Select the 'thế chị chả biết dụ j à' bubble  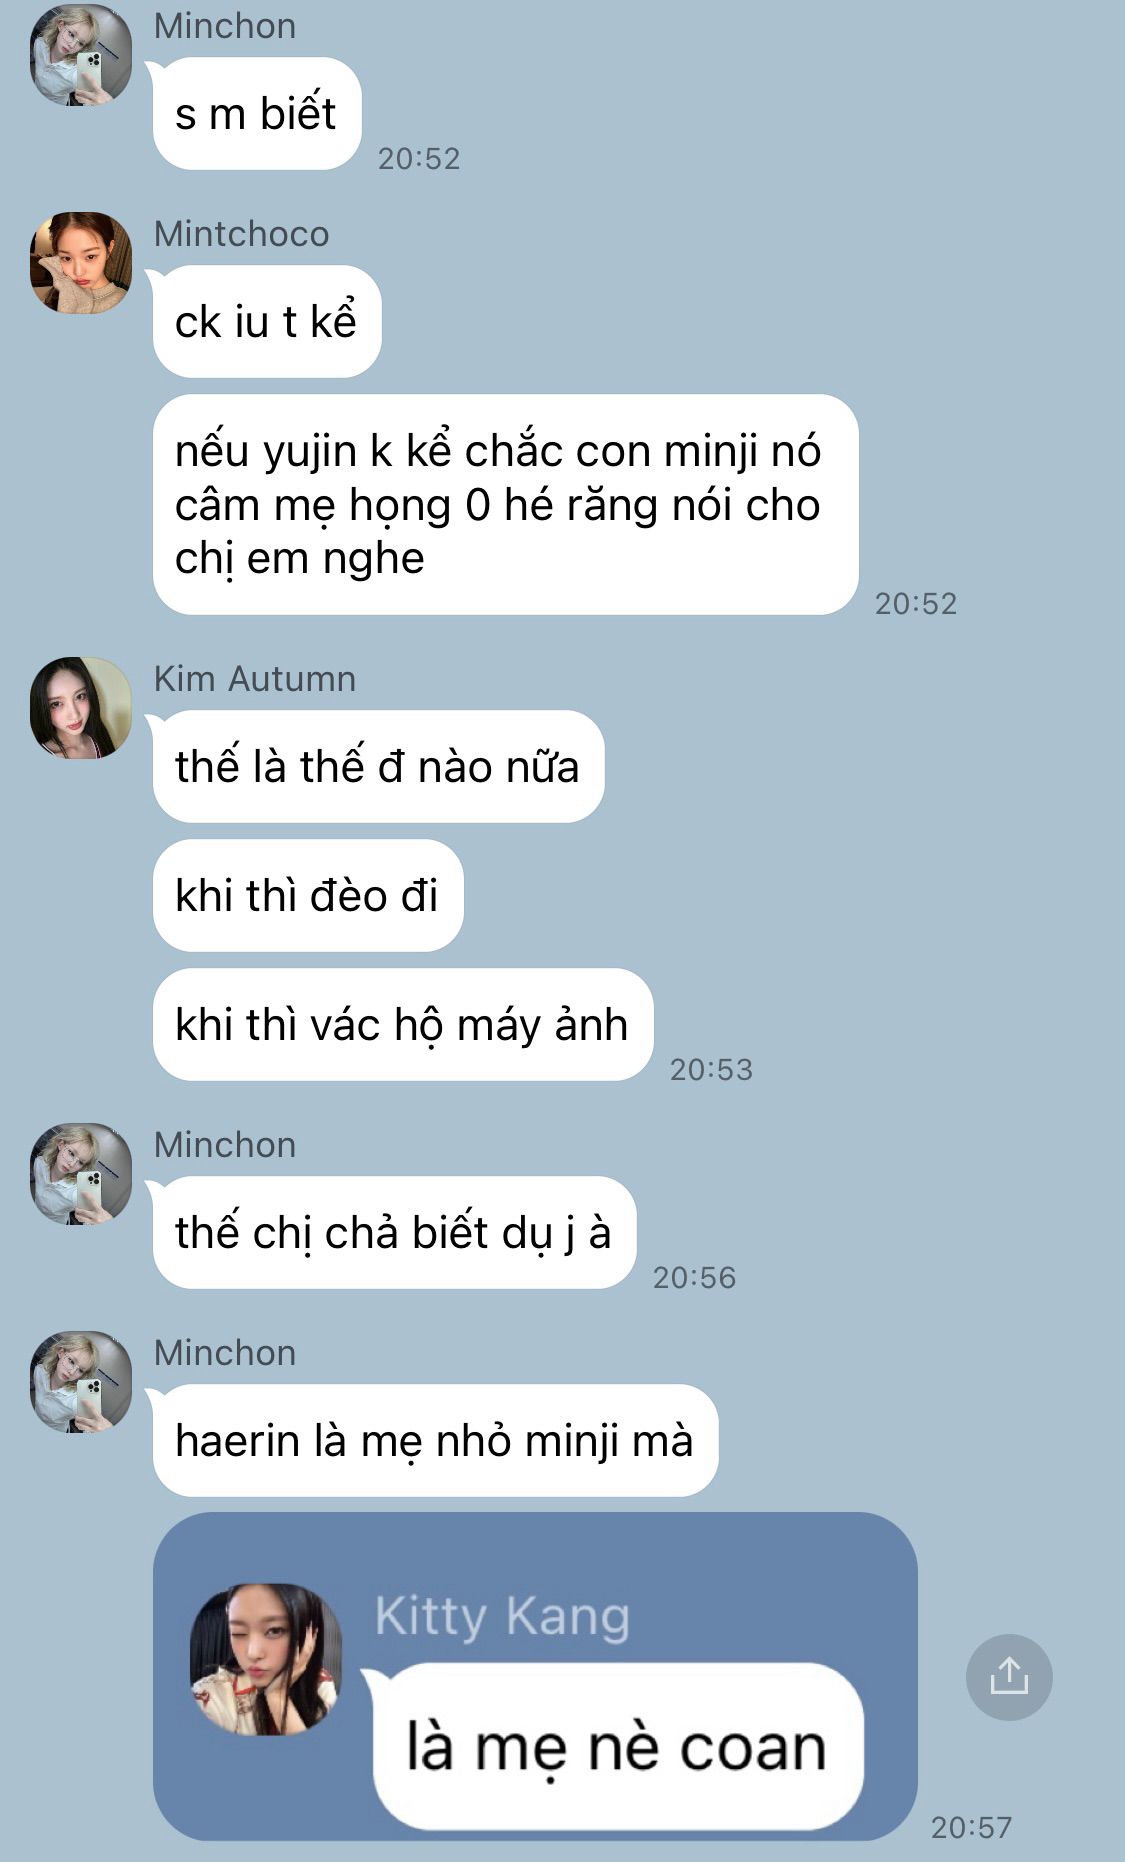(394, 1232)
